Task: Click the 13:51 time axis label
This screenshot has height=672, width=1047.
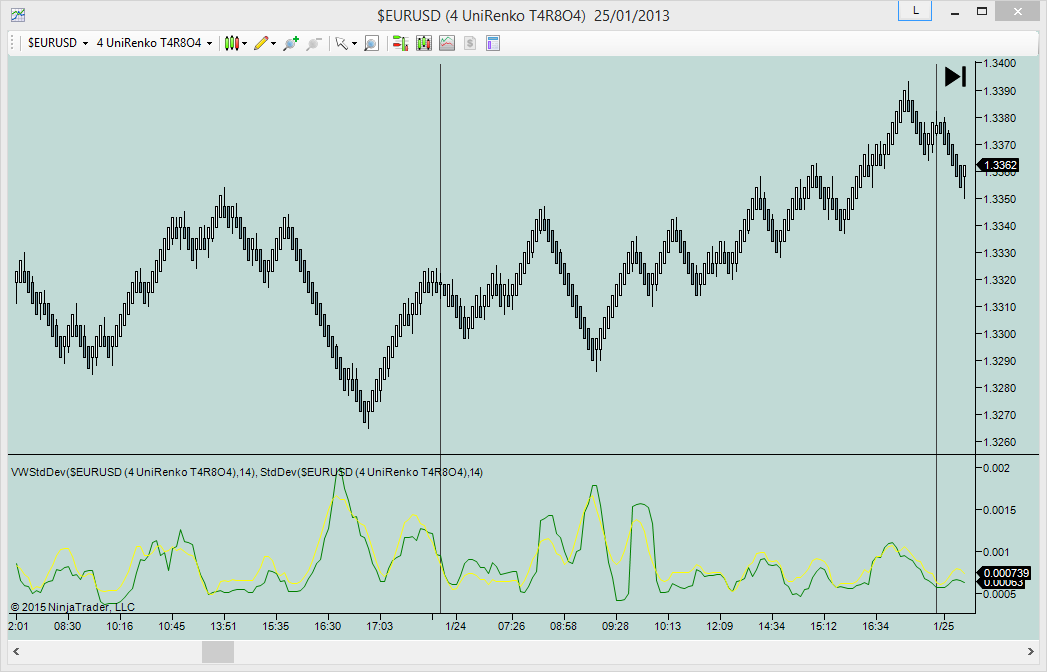Action: pyautogui.click(x=224, y=627)
